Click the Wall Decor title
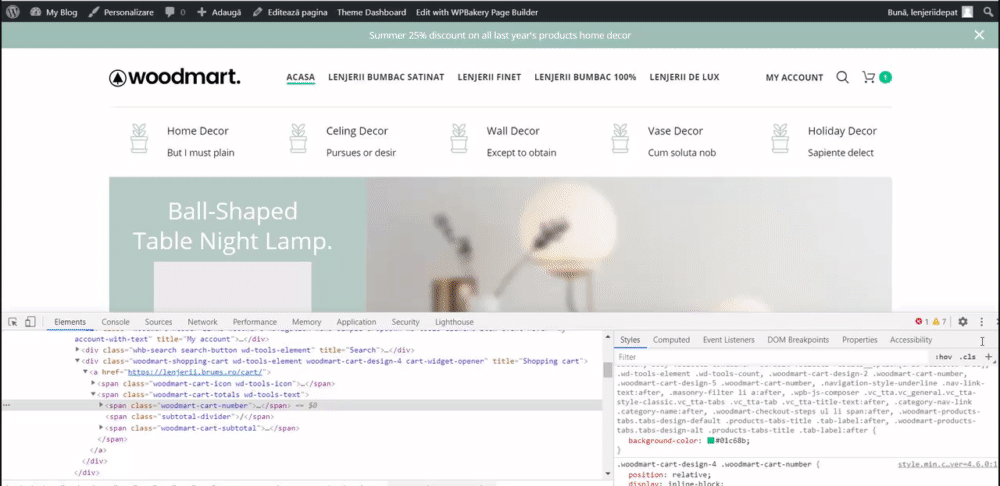The height and width of the screenshot is (486, 1000). click(x=513, y=131)
